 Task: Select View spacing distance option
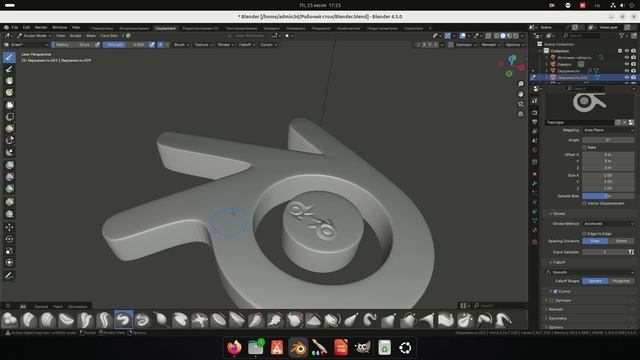[595, 241]
